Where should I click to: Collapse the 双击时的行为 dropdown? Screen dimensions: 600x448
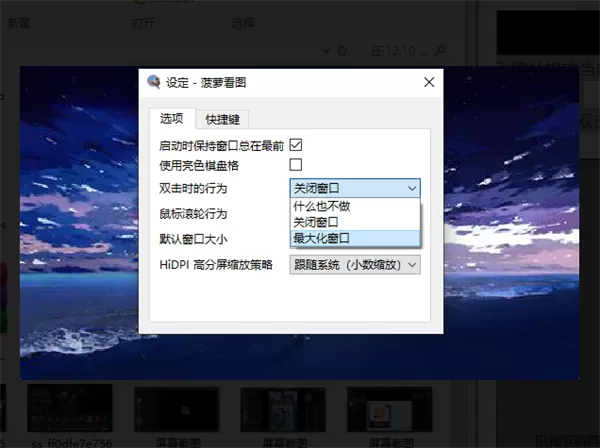pos(355,188)
